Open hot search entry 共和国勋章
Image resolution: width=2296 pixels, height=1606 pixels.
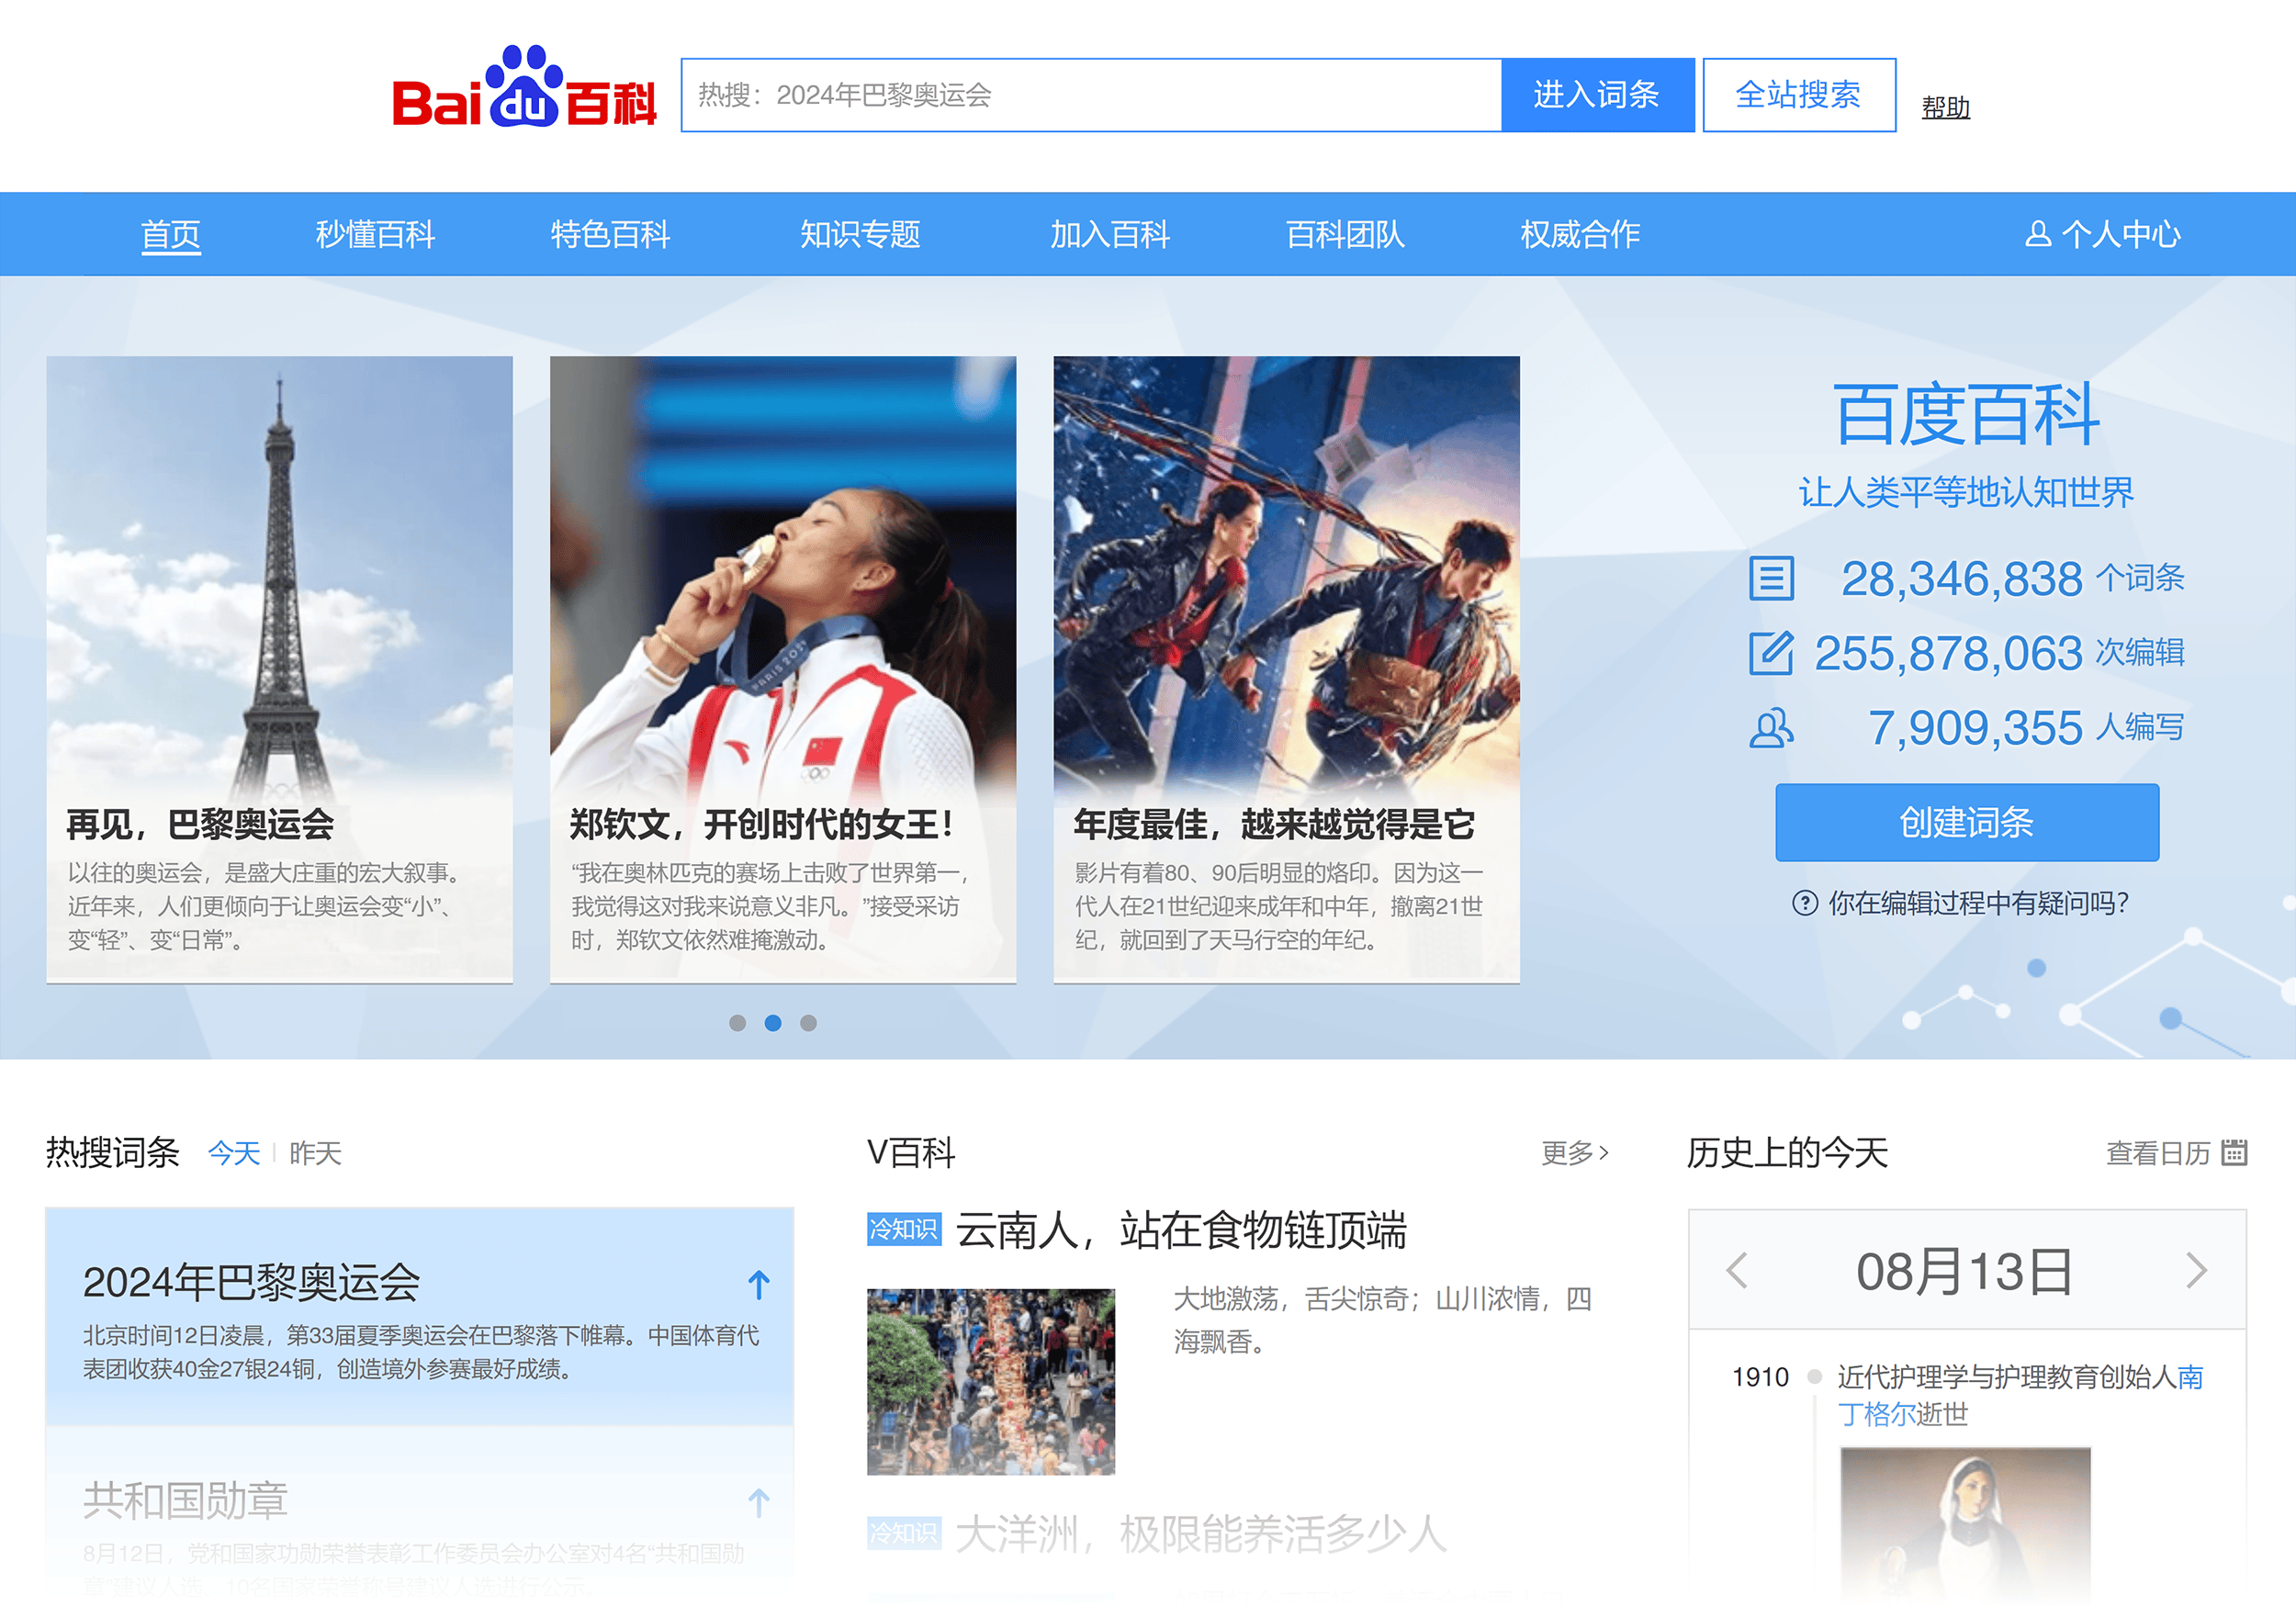pos(185,1501)
